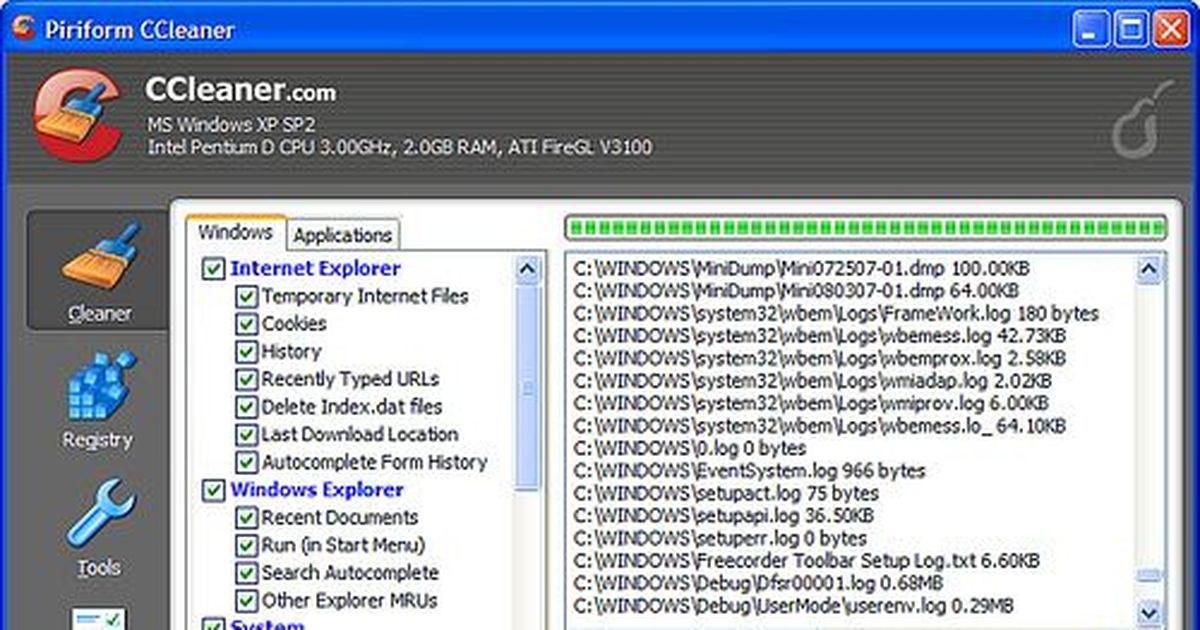Select the Windows tab

click(235, 232)
